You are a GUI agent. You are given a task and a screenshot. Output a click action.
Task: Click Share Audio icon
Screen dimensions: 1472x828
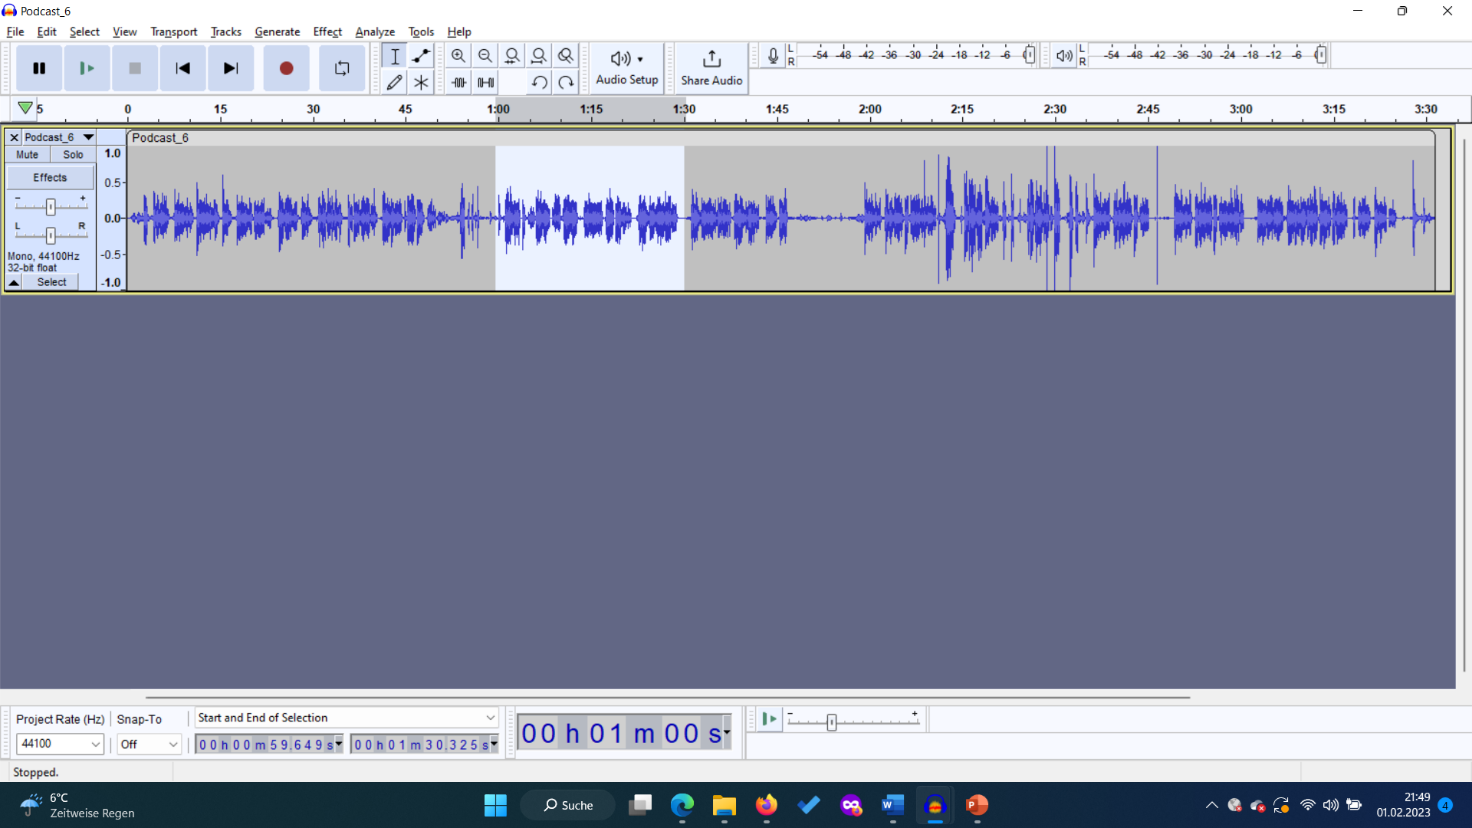711,67
